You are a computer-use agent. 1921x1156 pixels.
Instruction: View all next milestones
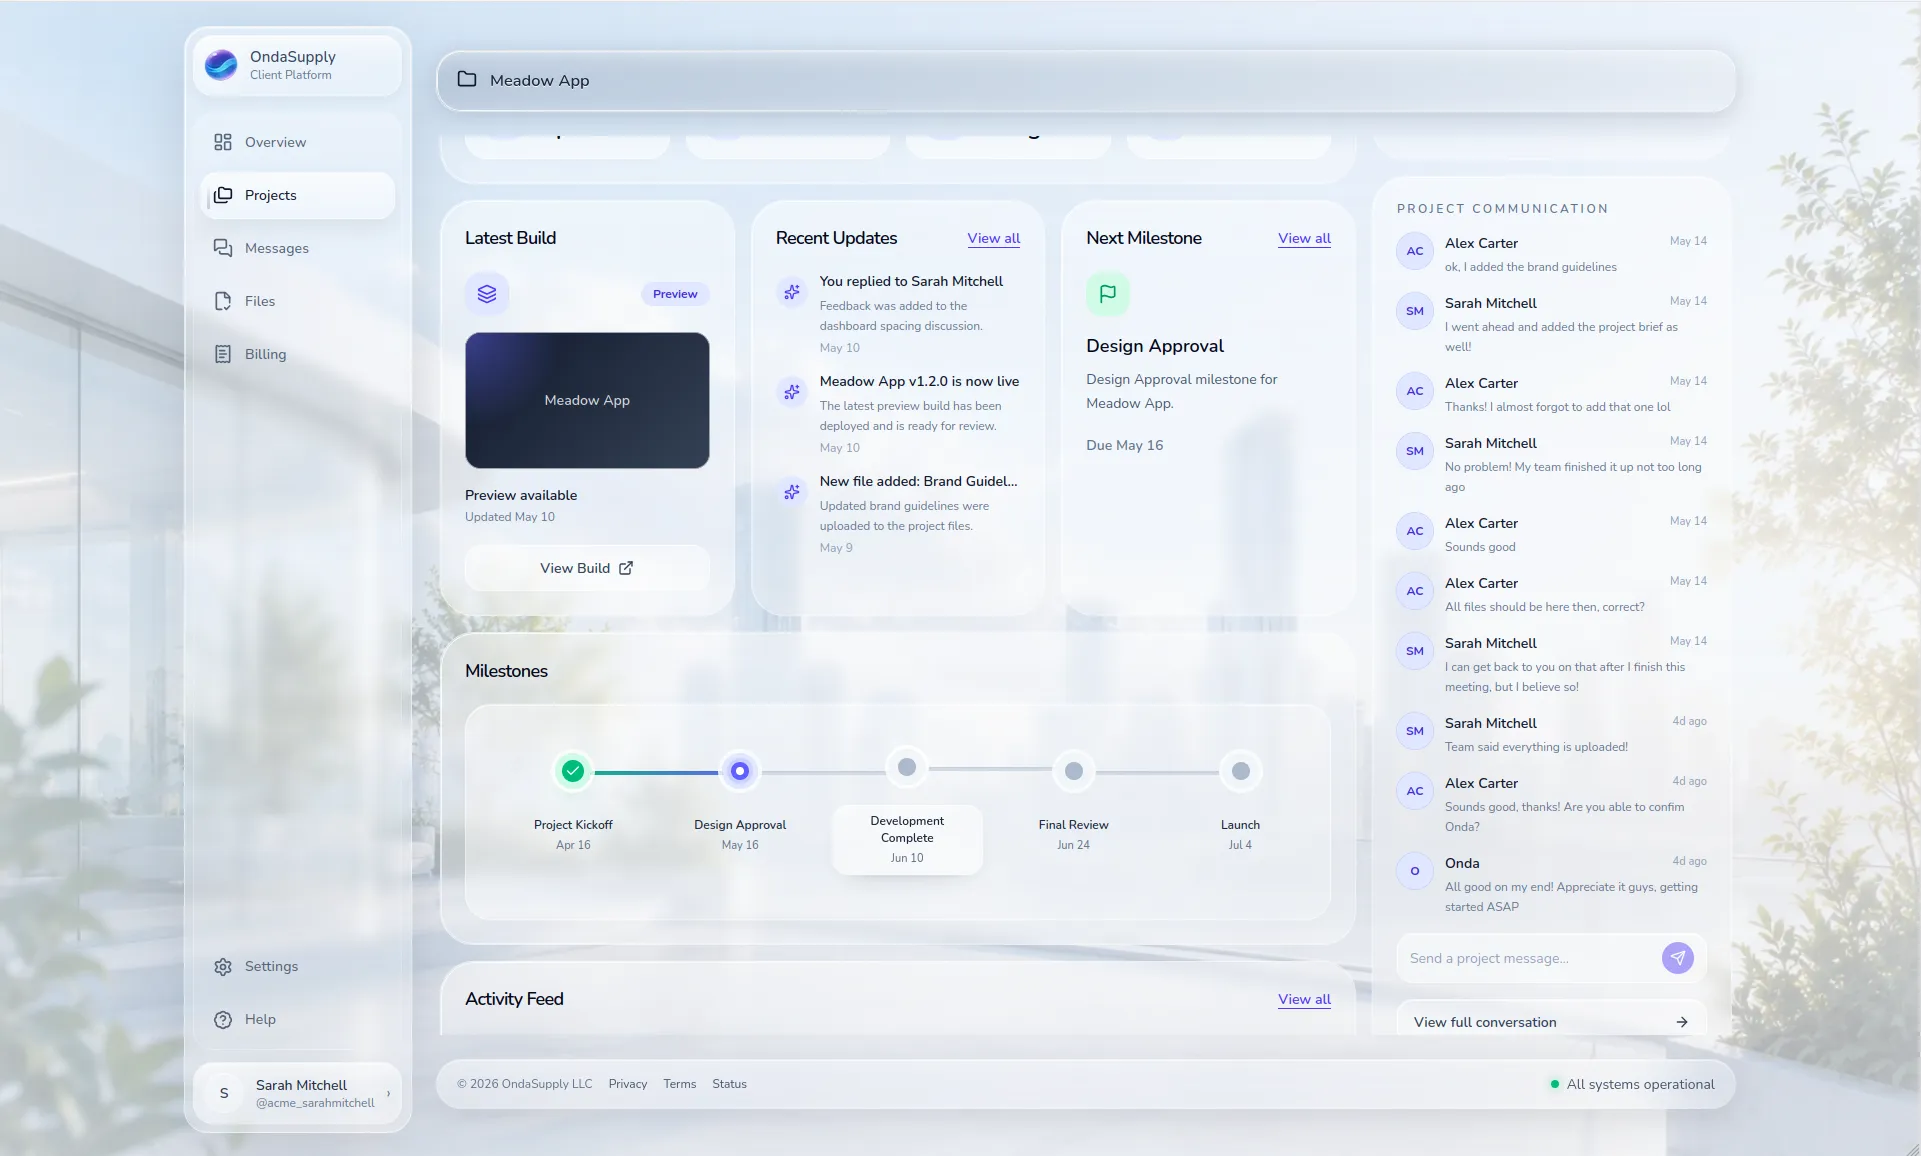(1304, 238)
